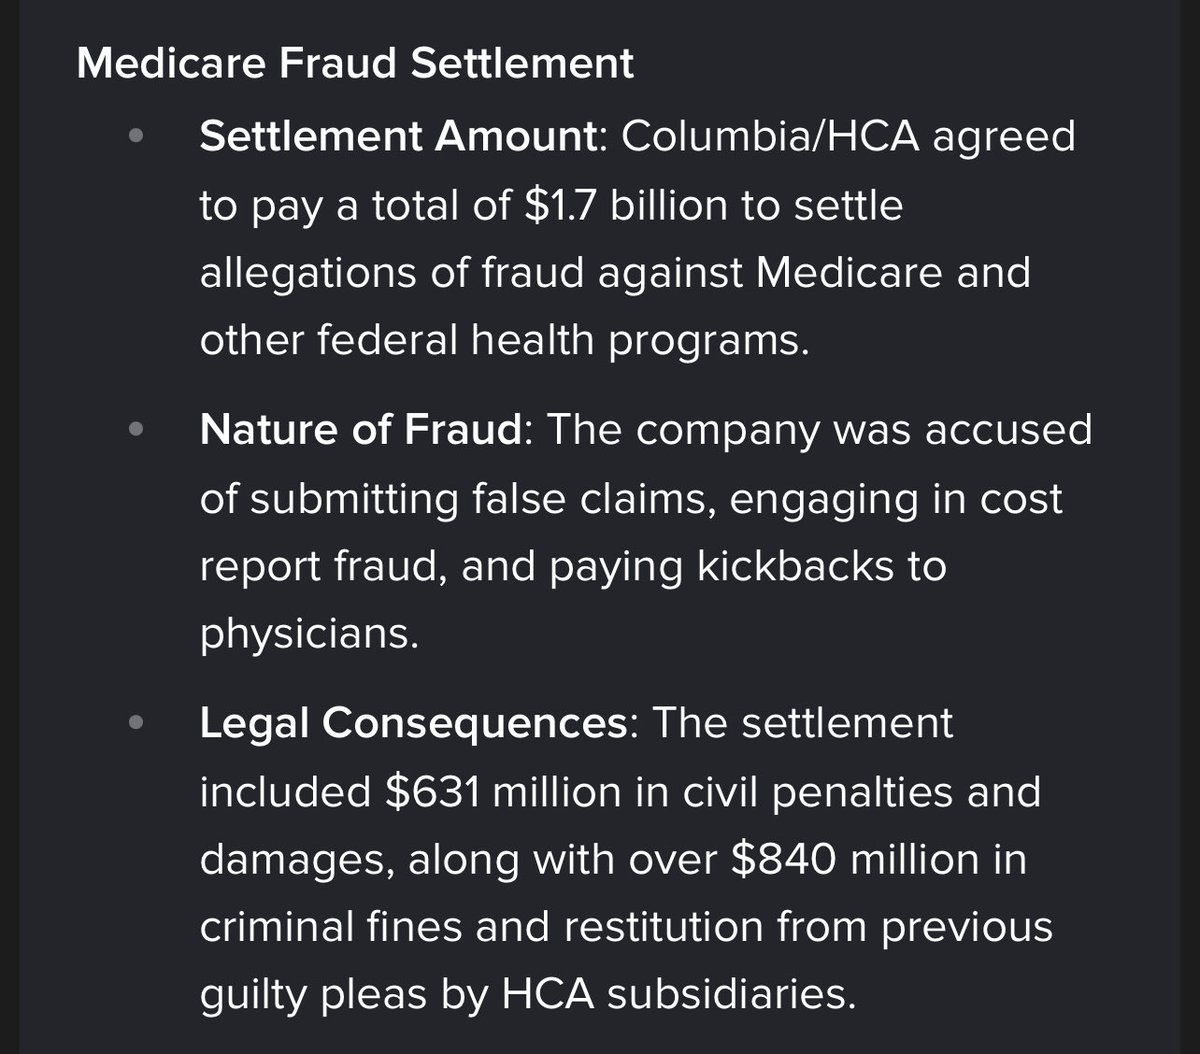The width and height of the screenshot is (1200, 1054).
Task: Click the bullet before Legal Consequences
Action: [138, 725]
